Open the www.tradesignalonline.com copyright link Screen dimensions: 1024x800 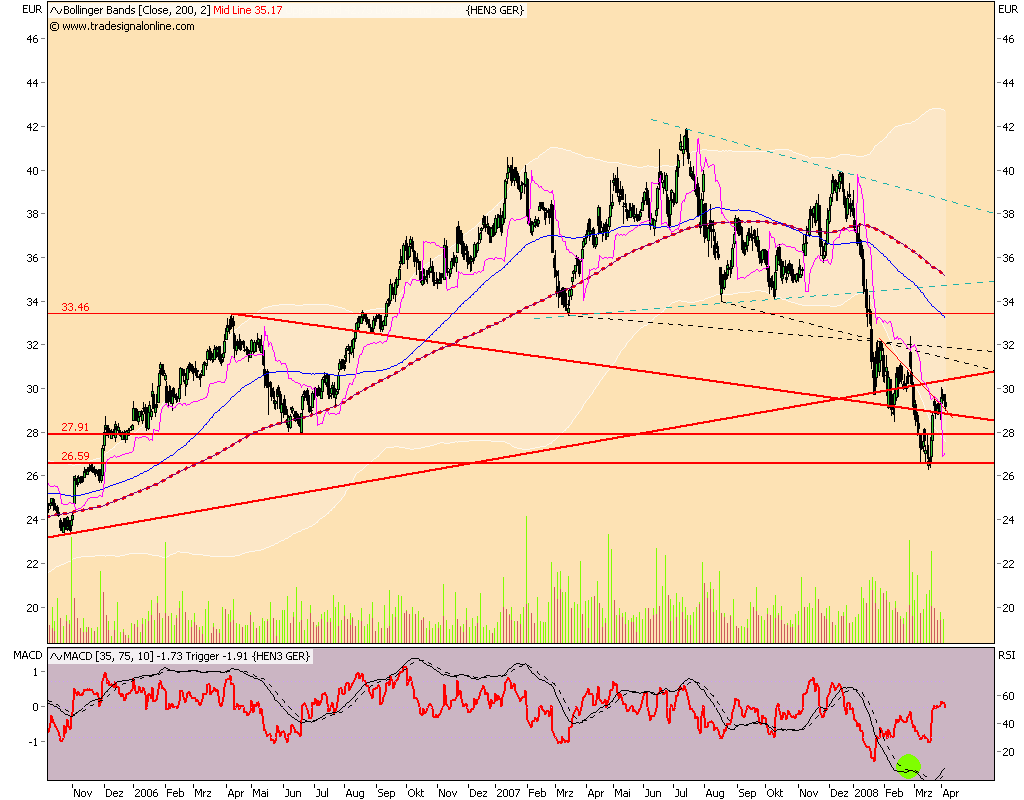tap(120, 27)
